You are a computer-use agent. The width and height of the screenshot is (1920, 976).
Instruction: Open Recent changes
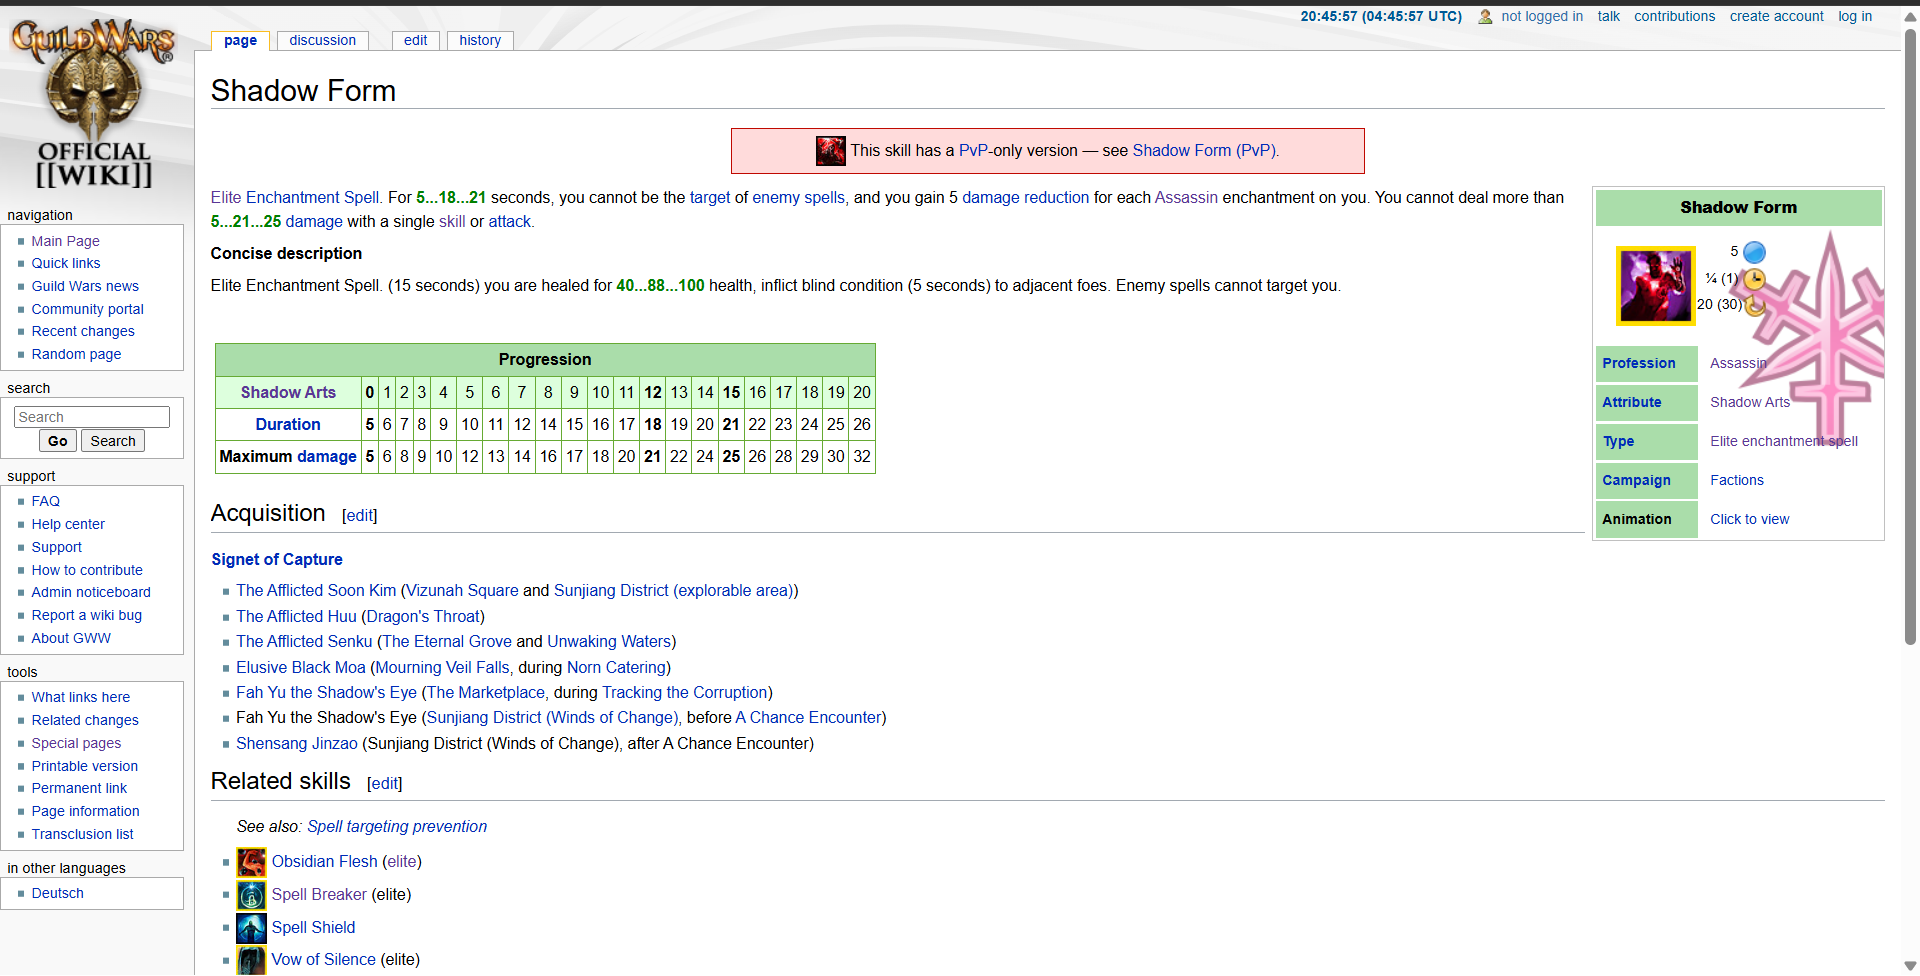click(83, 332)
